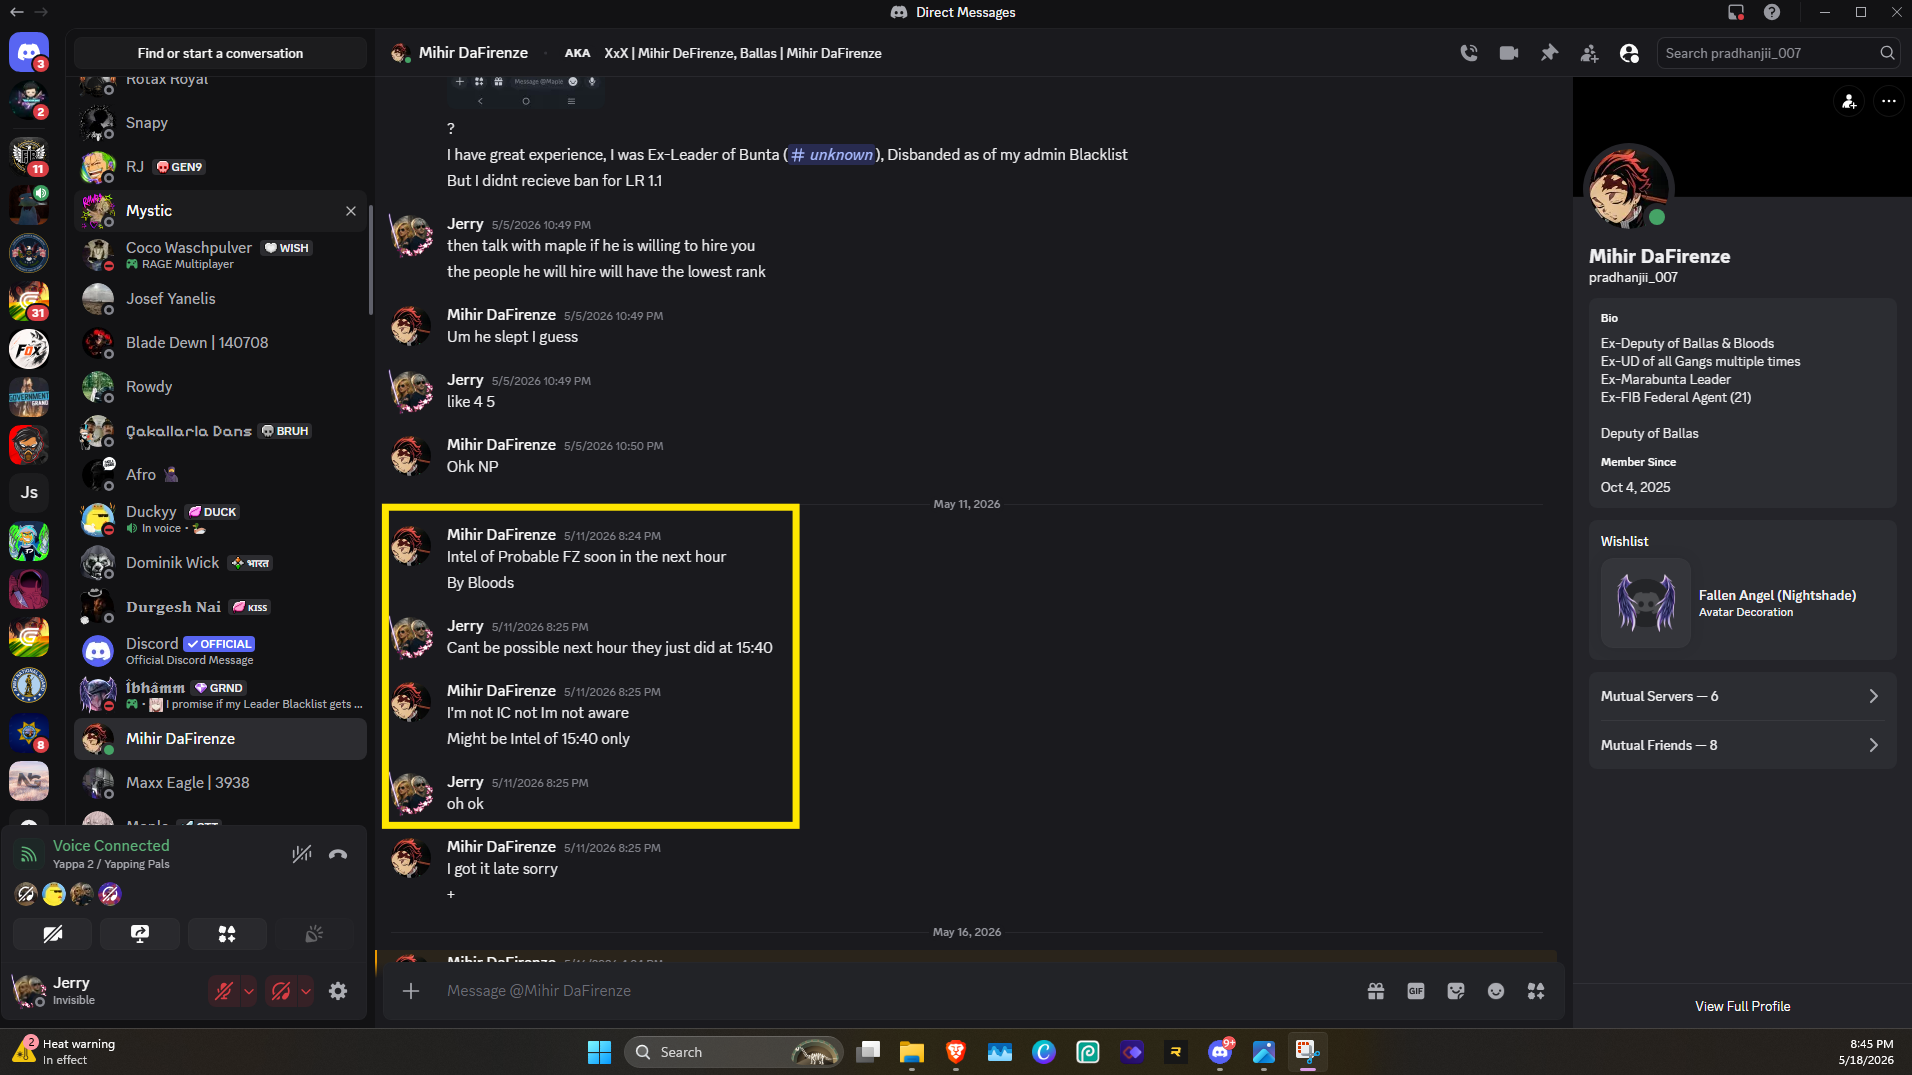Select the Dominik Wick DM
Image resolution: width=1912 pixels, height=1075 pixels.
(220, 563)
